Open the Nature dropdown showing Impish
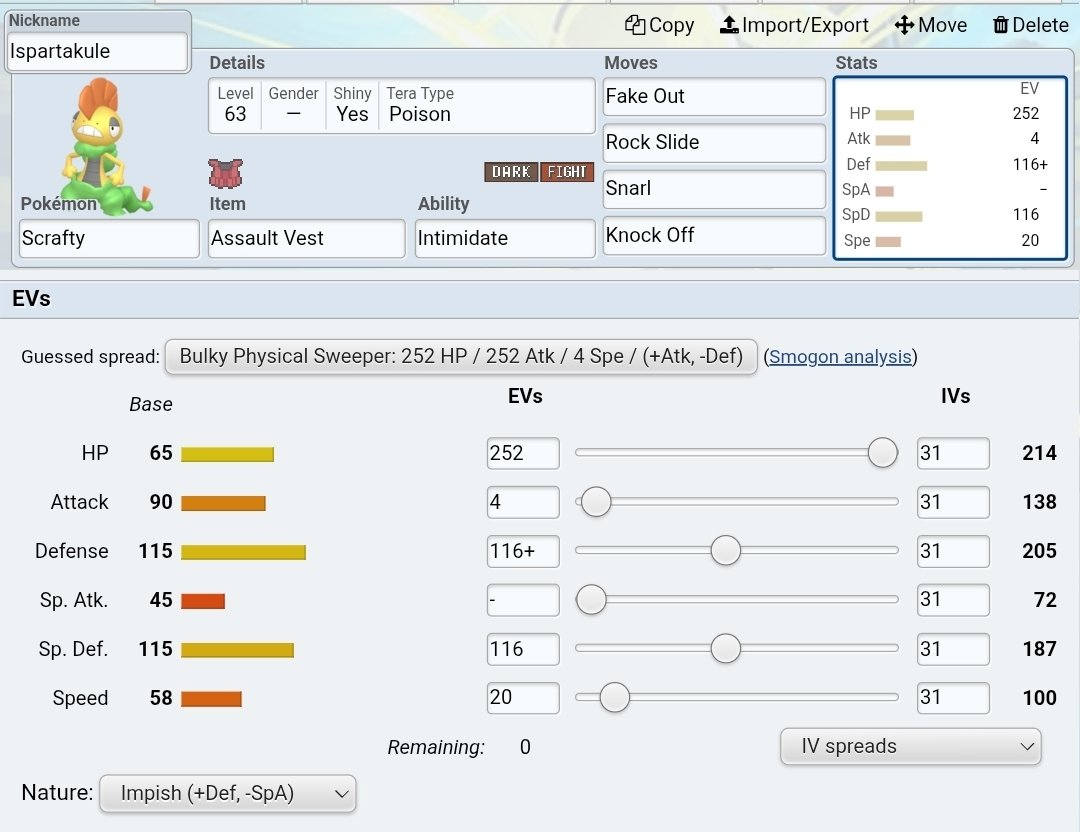This screenshot has width=1080, height=832. pyautogui.click(x=228, y=793)
